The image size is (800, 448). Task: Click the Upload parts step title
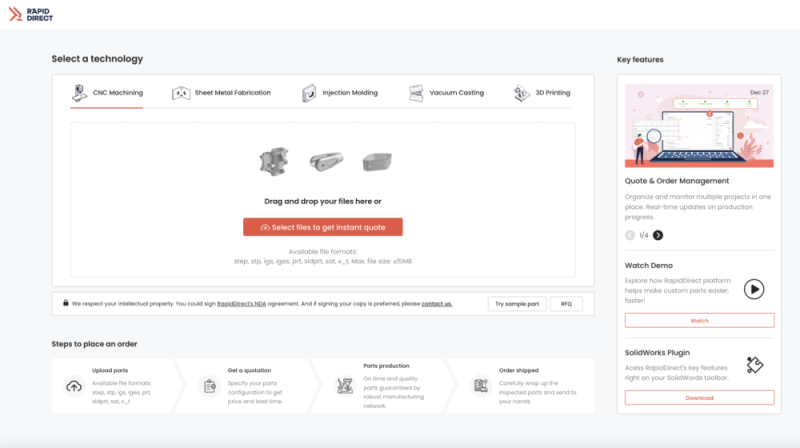110,370
